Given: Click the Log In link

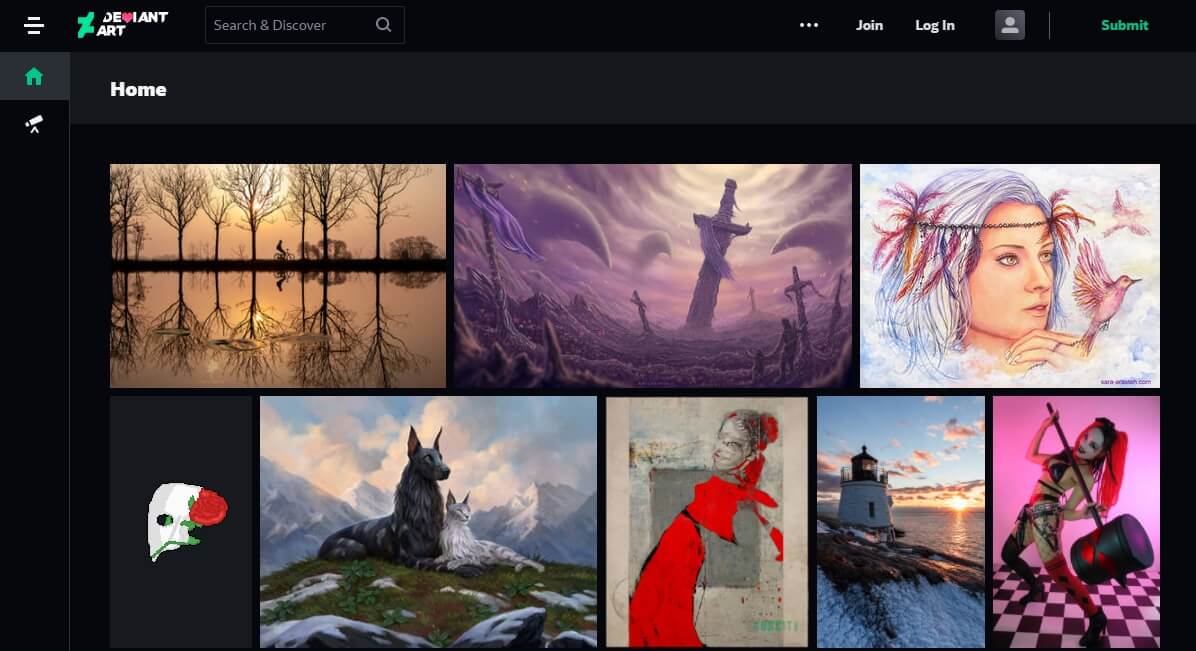Looking at the screenshot, I should coord(934,25).
